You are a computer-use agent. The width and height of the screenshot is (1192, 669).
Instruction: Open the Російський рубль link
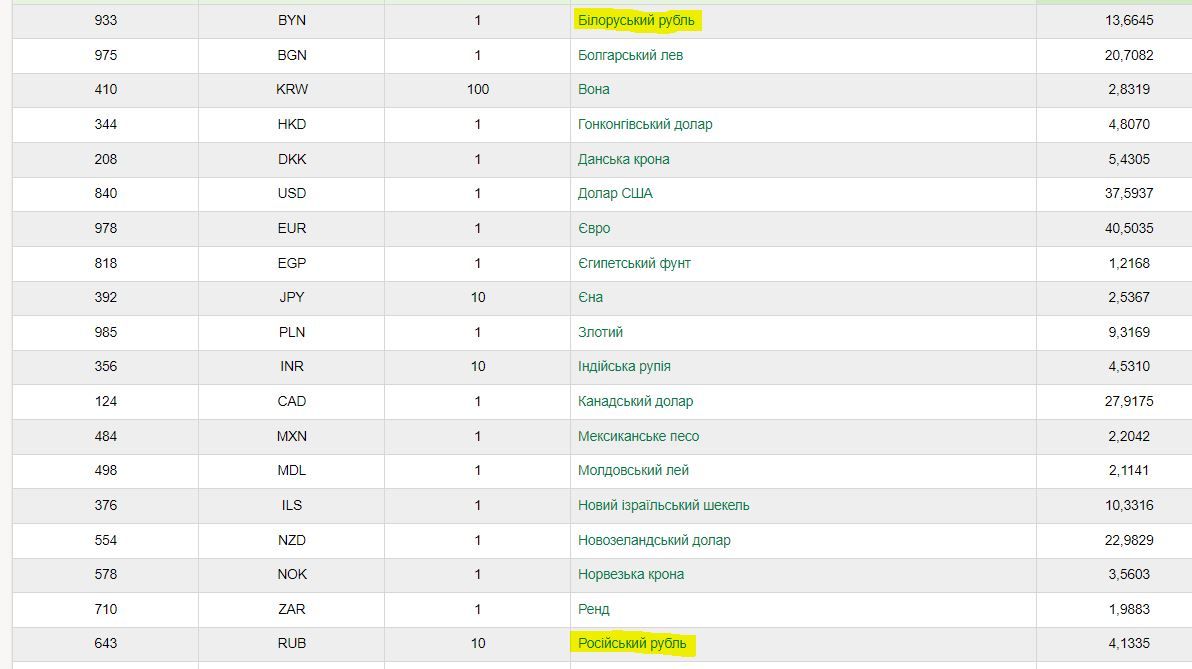632,643
